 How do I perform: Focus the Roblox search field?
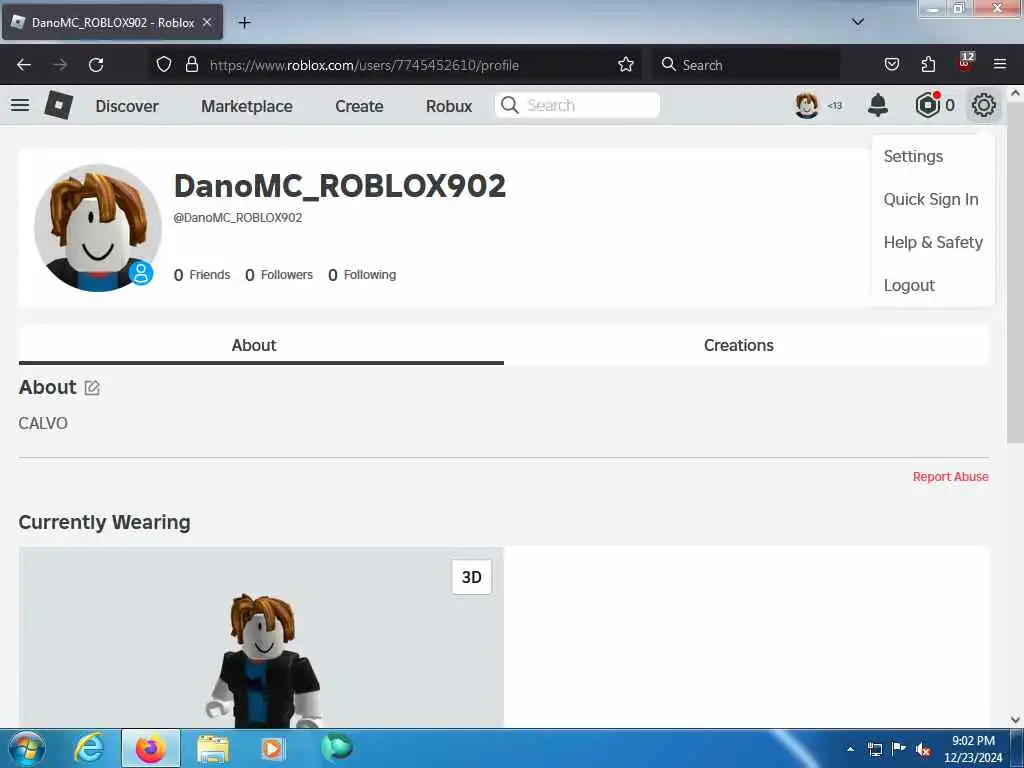577,105
